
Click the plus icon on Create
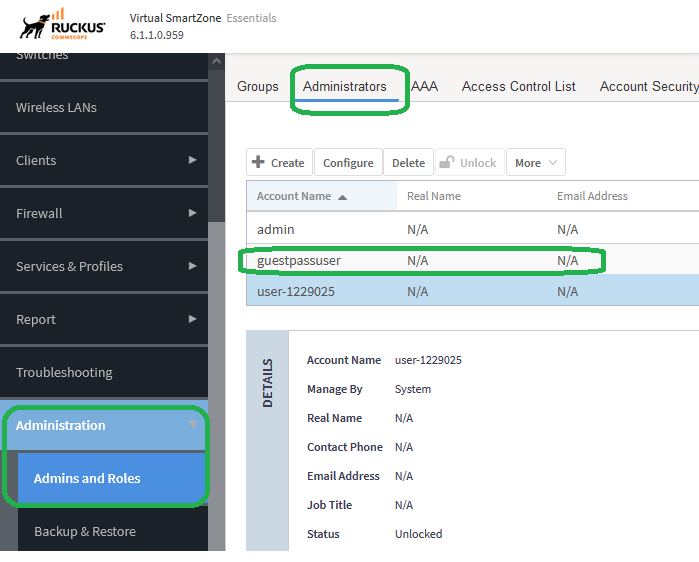coord(258,162)
